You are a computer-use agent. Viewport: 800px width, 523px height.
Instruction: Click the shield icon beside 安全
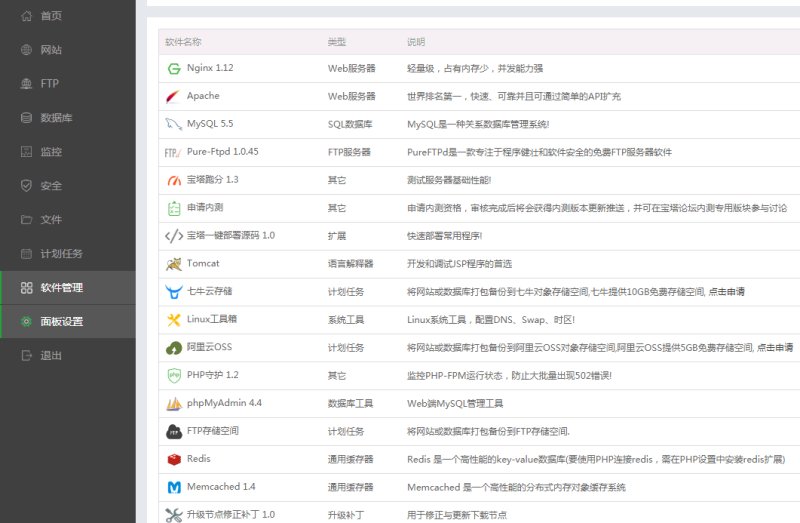[x=27, y=185]
